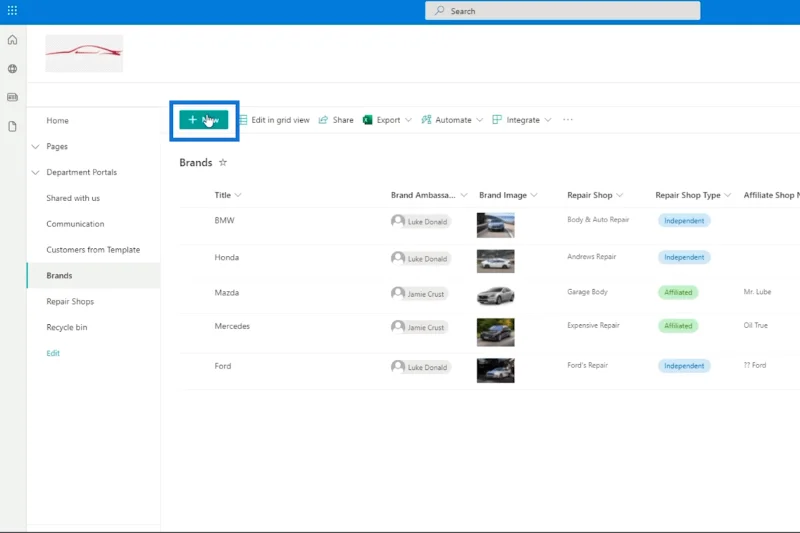
Task: Click Body & Auto Repair cell
Action: pyautogui.click(x=598, y=219)
